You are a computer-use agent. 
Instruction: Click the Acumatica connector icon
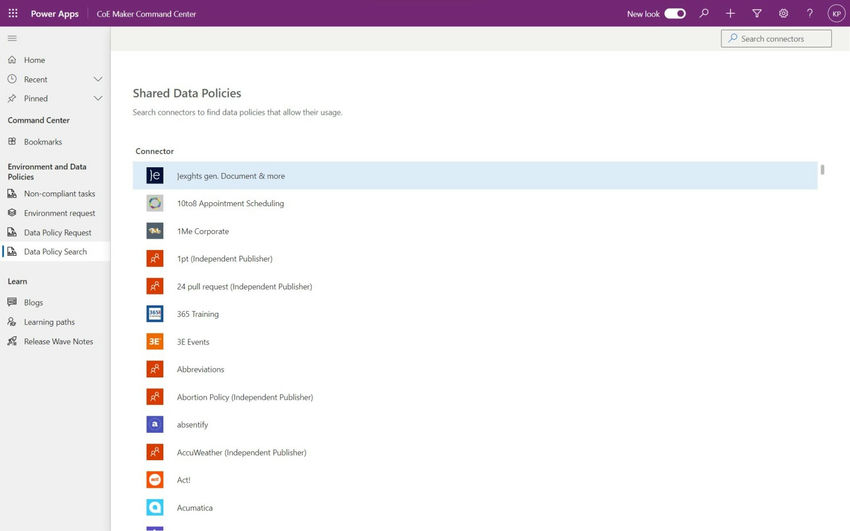point(154,507)
